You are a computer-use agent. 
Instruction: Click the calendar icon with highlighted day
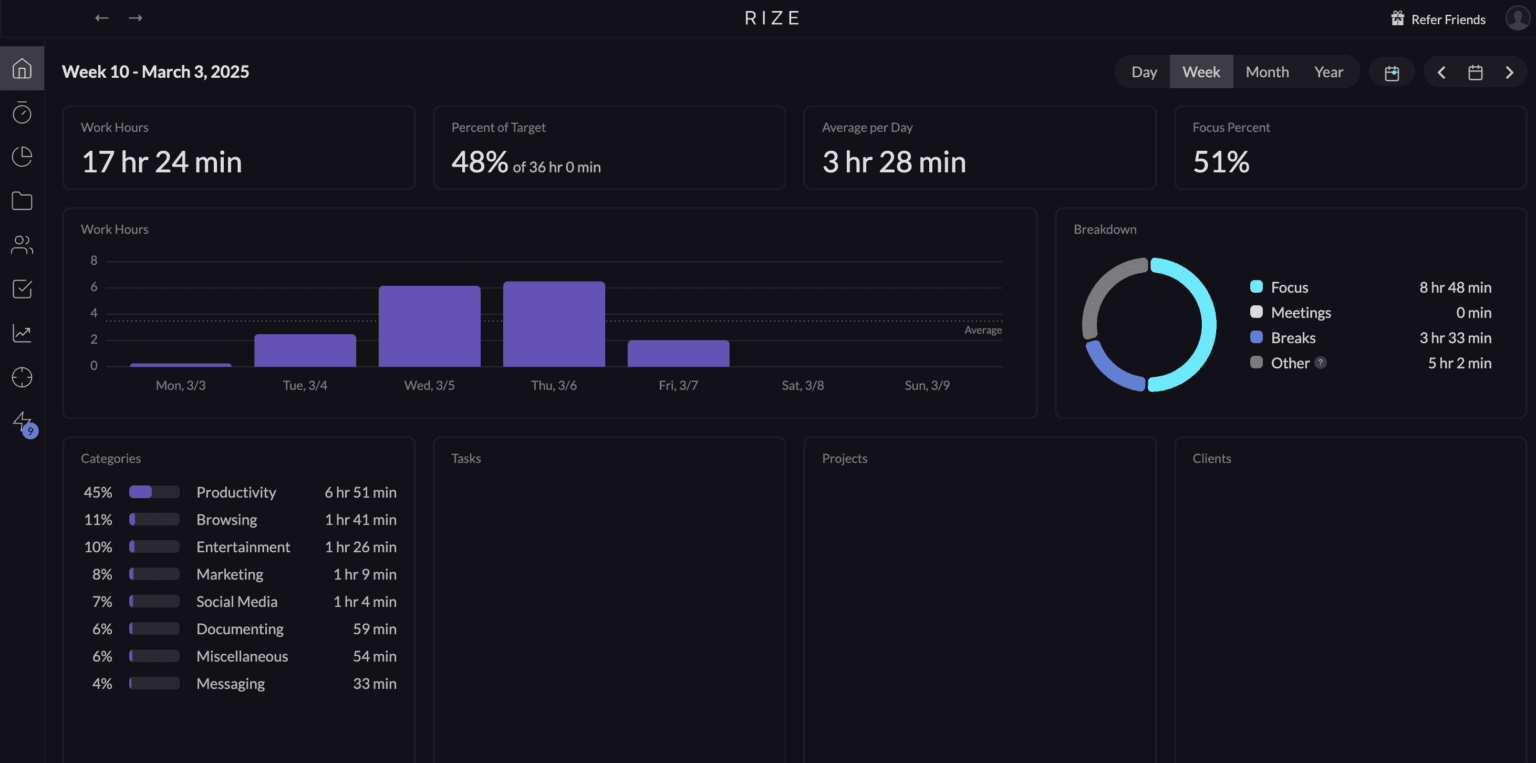tap(1391, 72)
